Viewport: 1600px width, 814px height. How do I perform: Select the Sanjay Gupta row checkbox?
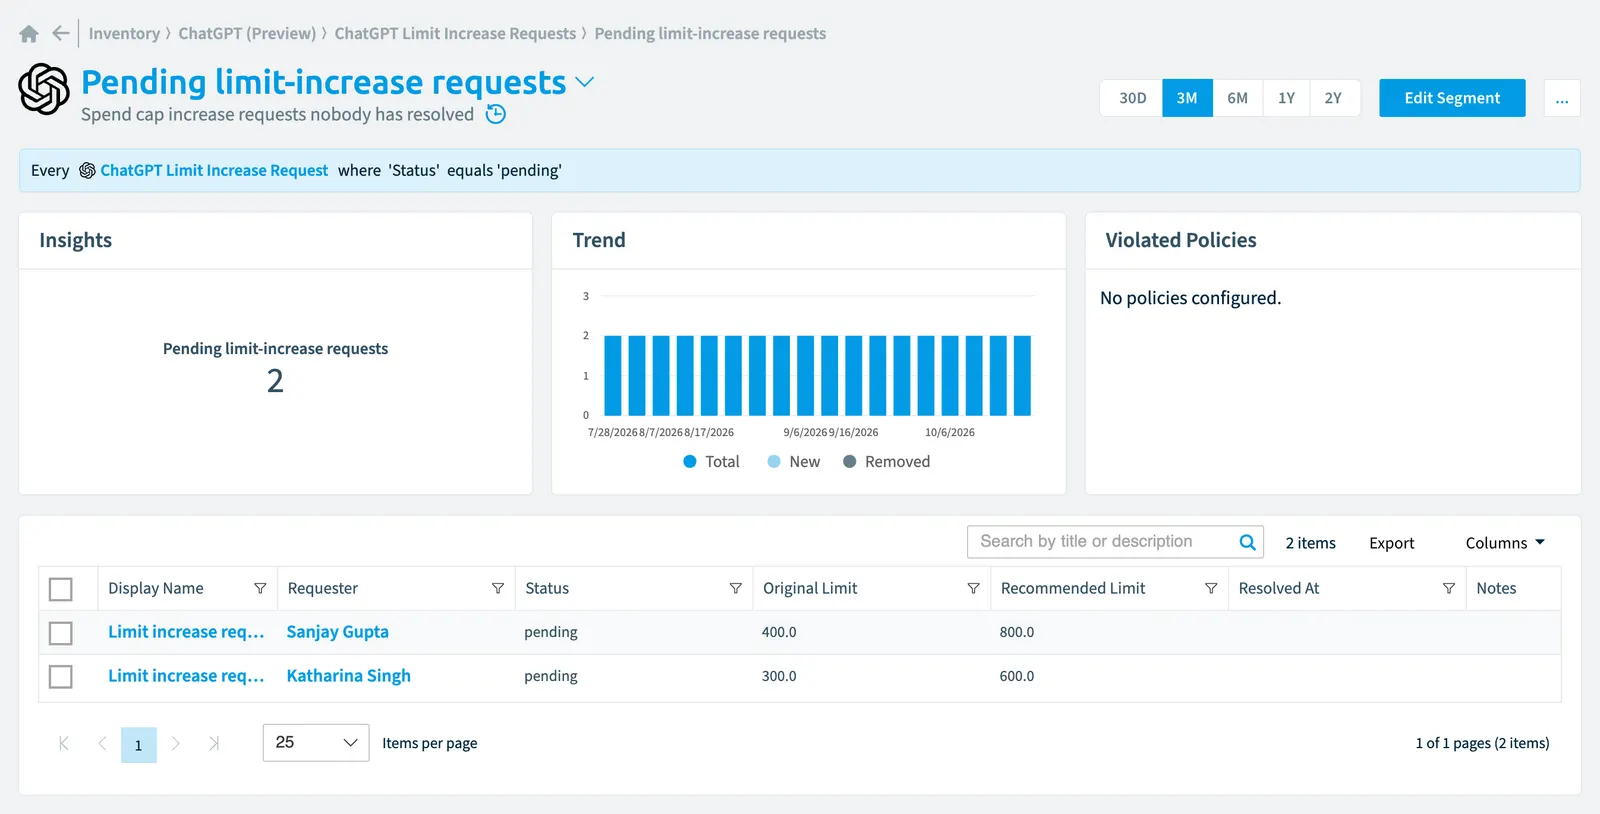tap(61, 633)
